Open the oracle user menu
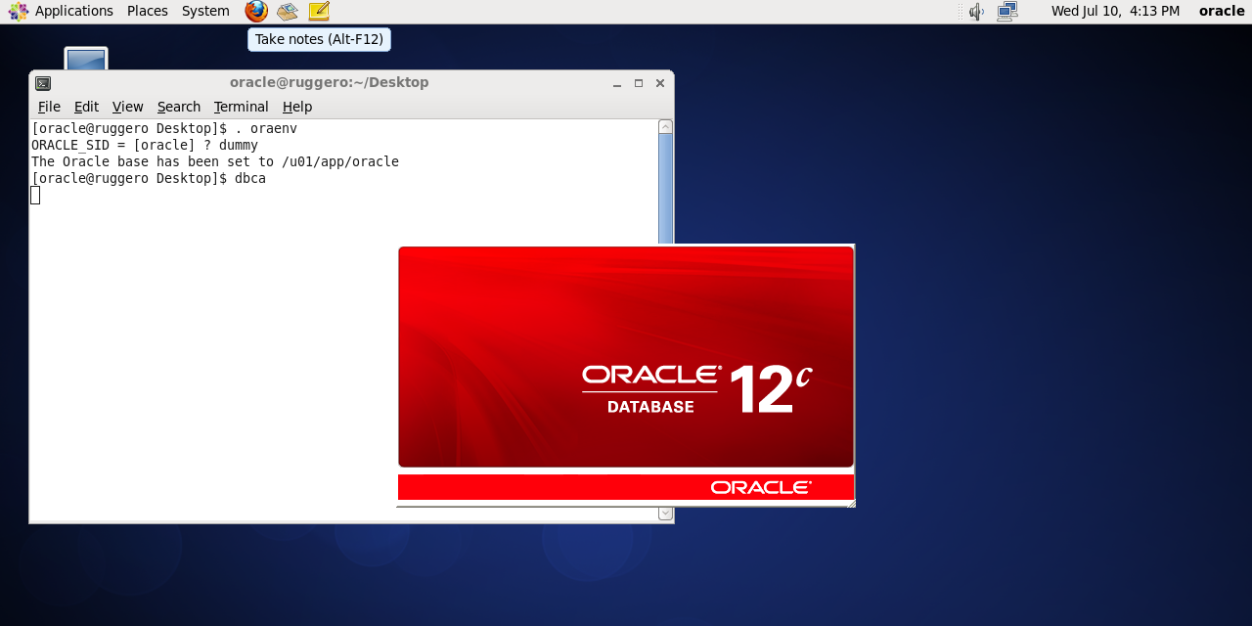 [x=1222, y=11]
